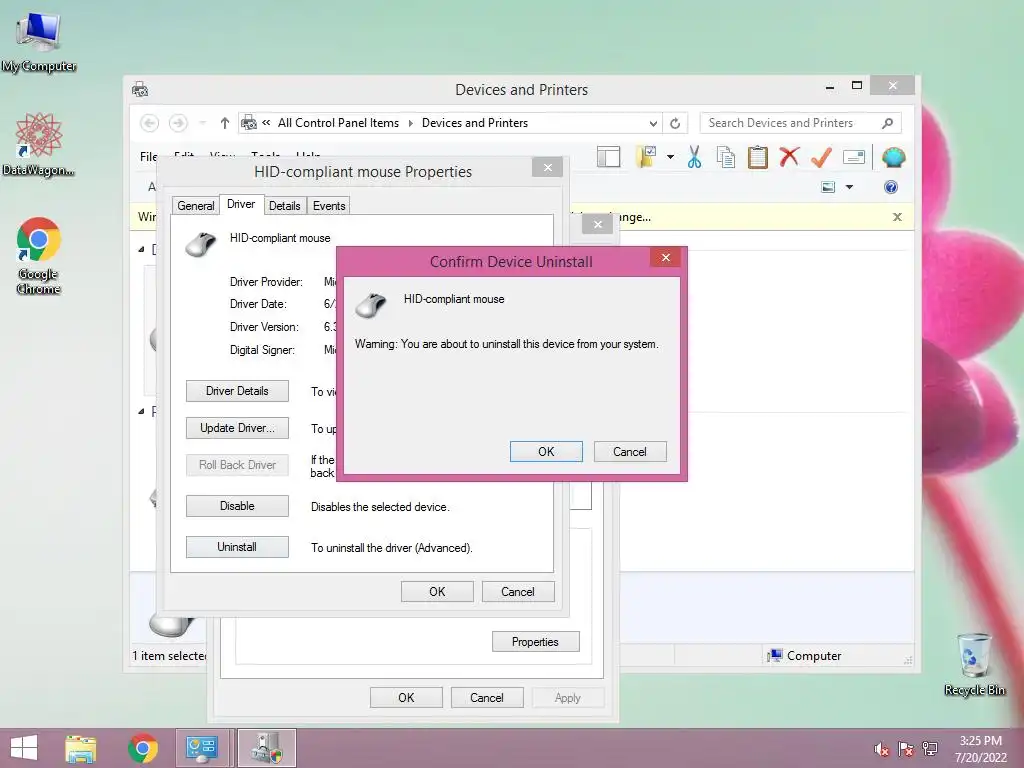The height and width of the screenshot is (768, 1024).
Task: Open File Explorer from the taskbar
Action: pos(81,748)
